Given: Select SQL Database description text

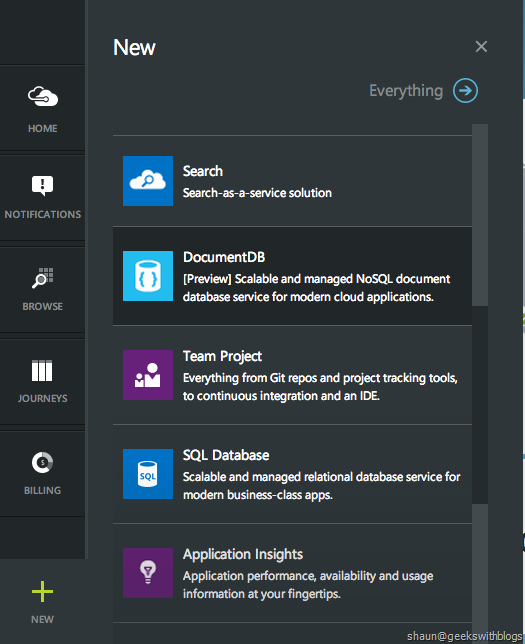Looking at the screenshot, I should [322, 485].
